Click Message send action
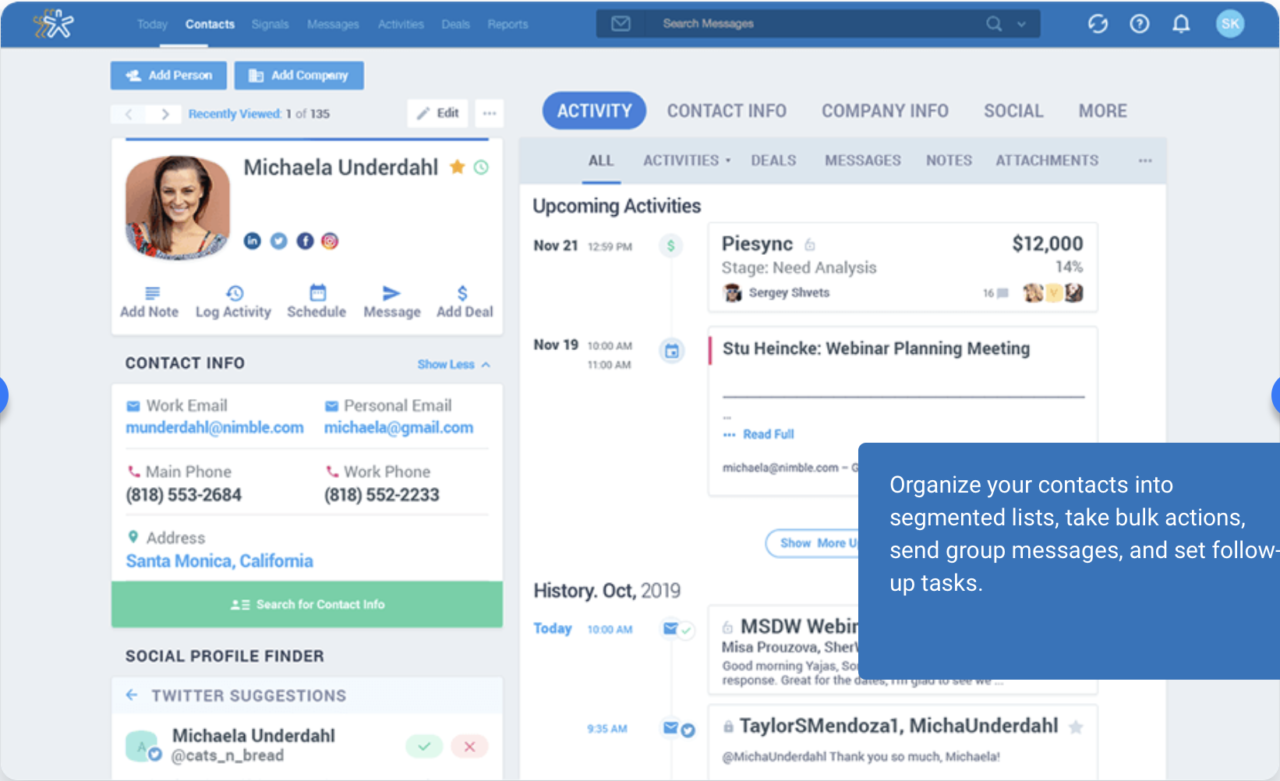This screenshot has width=1280, height=781. (392, 302)
